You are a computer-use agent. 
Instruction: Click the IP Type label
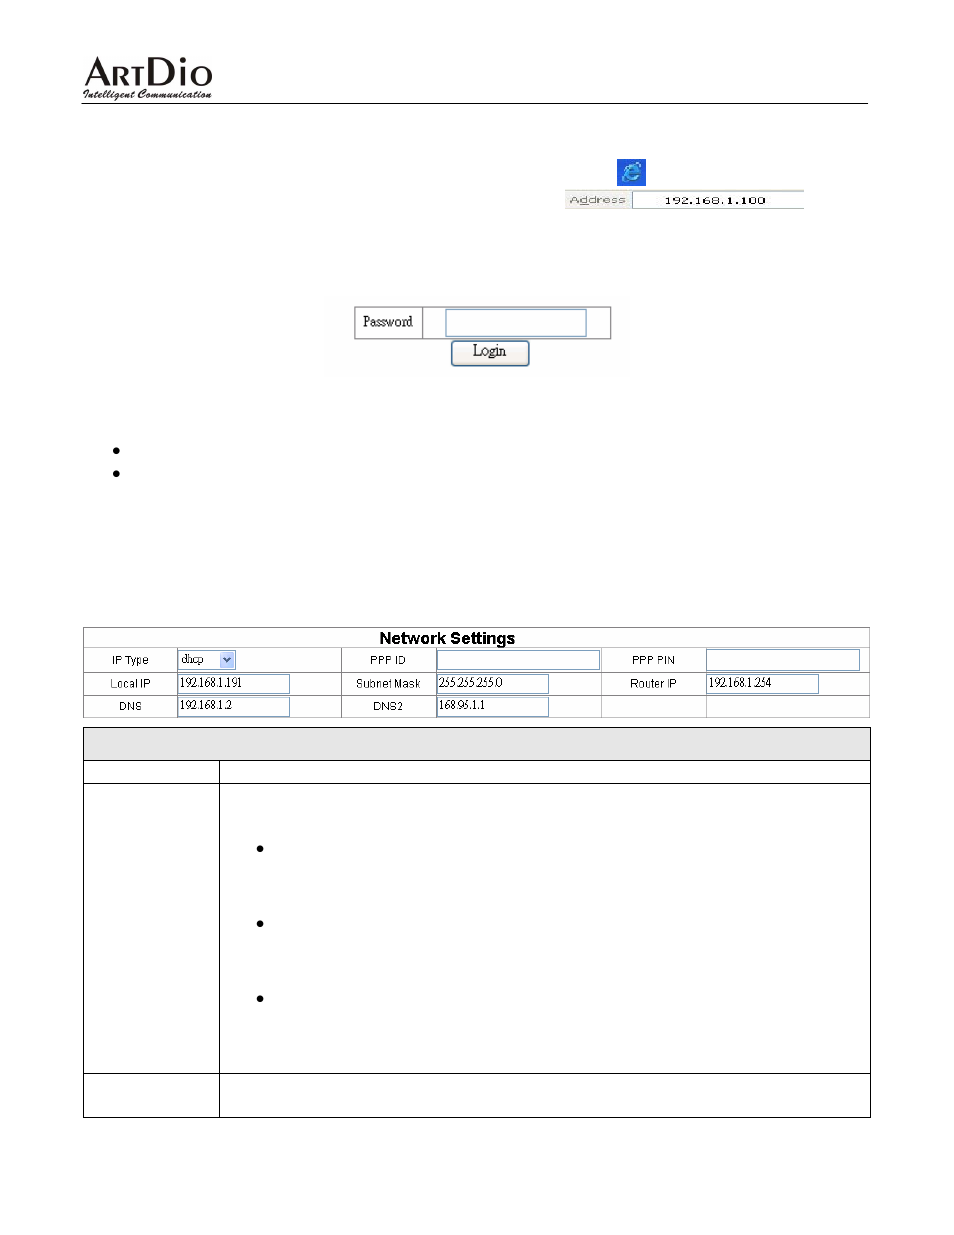click(130, 660)
